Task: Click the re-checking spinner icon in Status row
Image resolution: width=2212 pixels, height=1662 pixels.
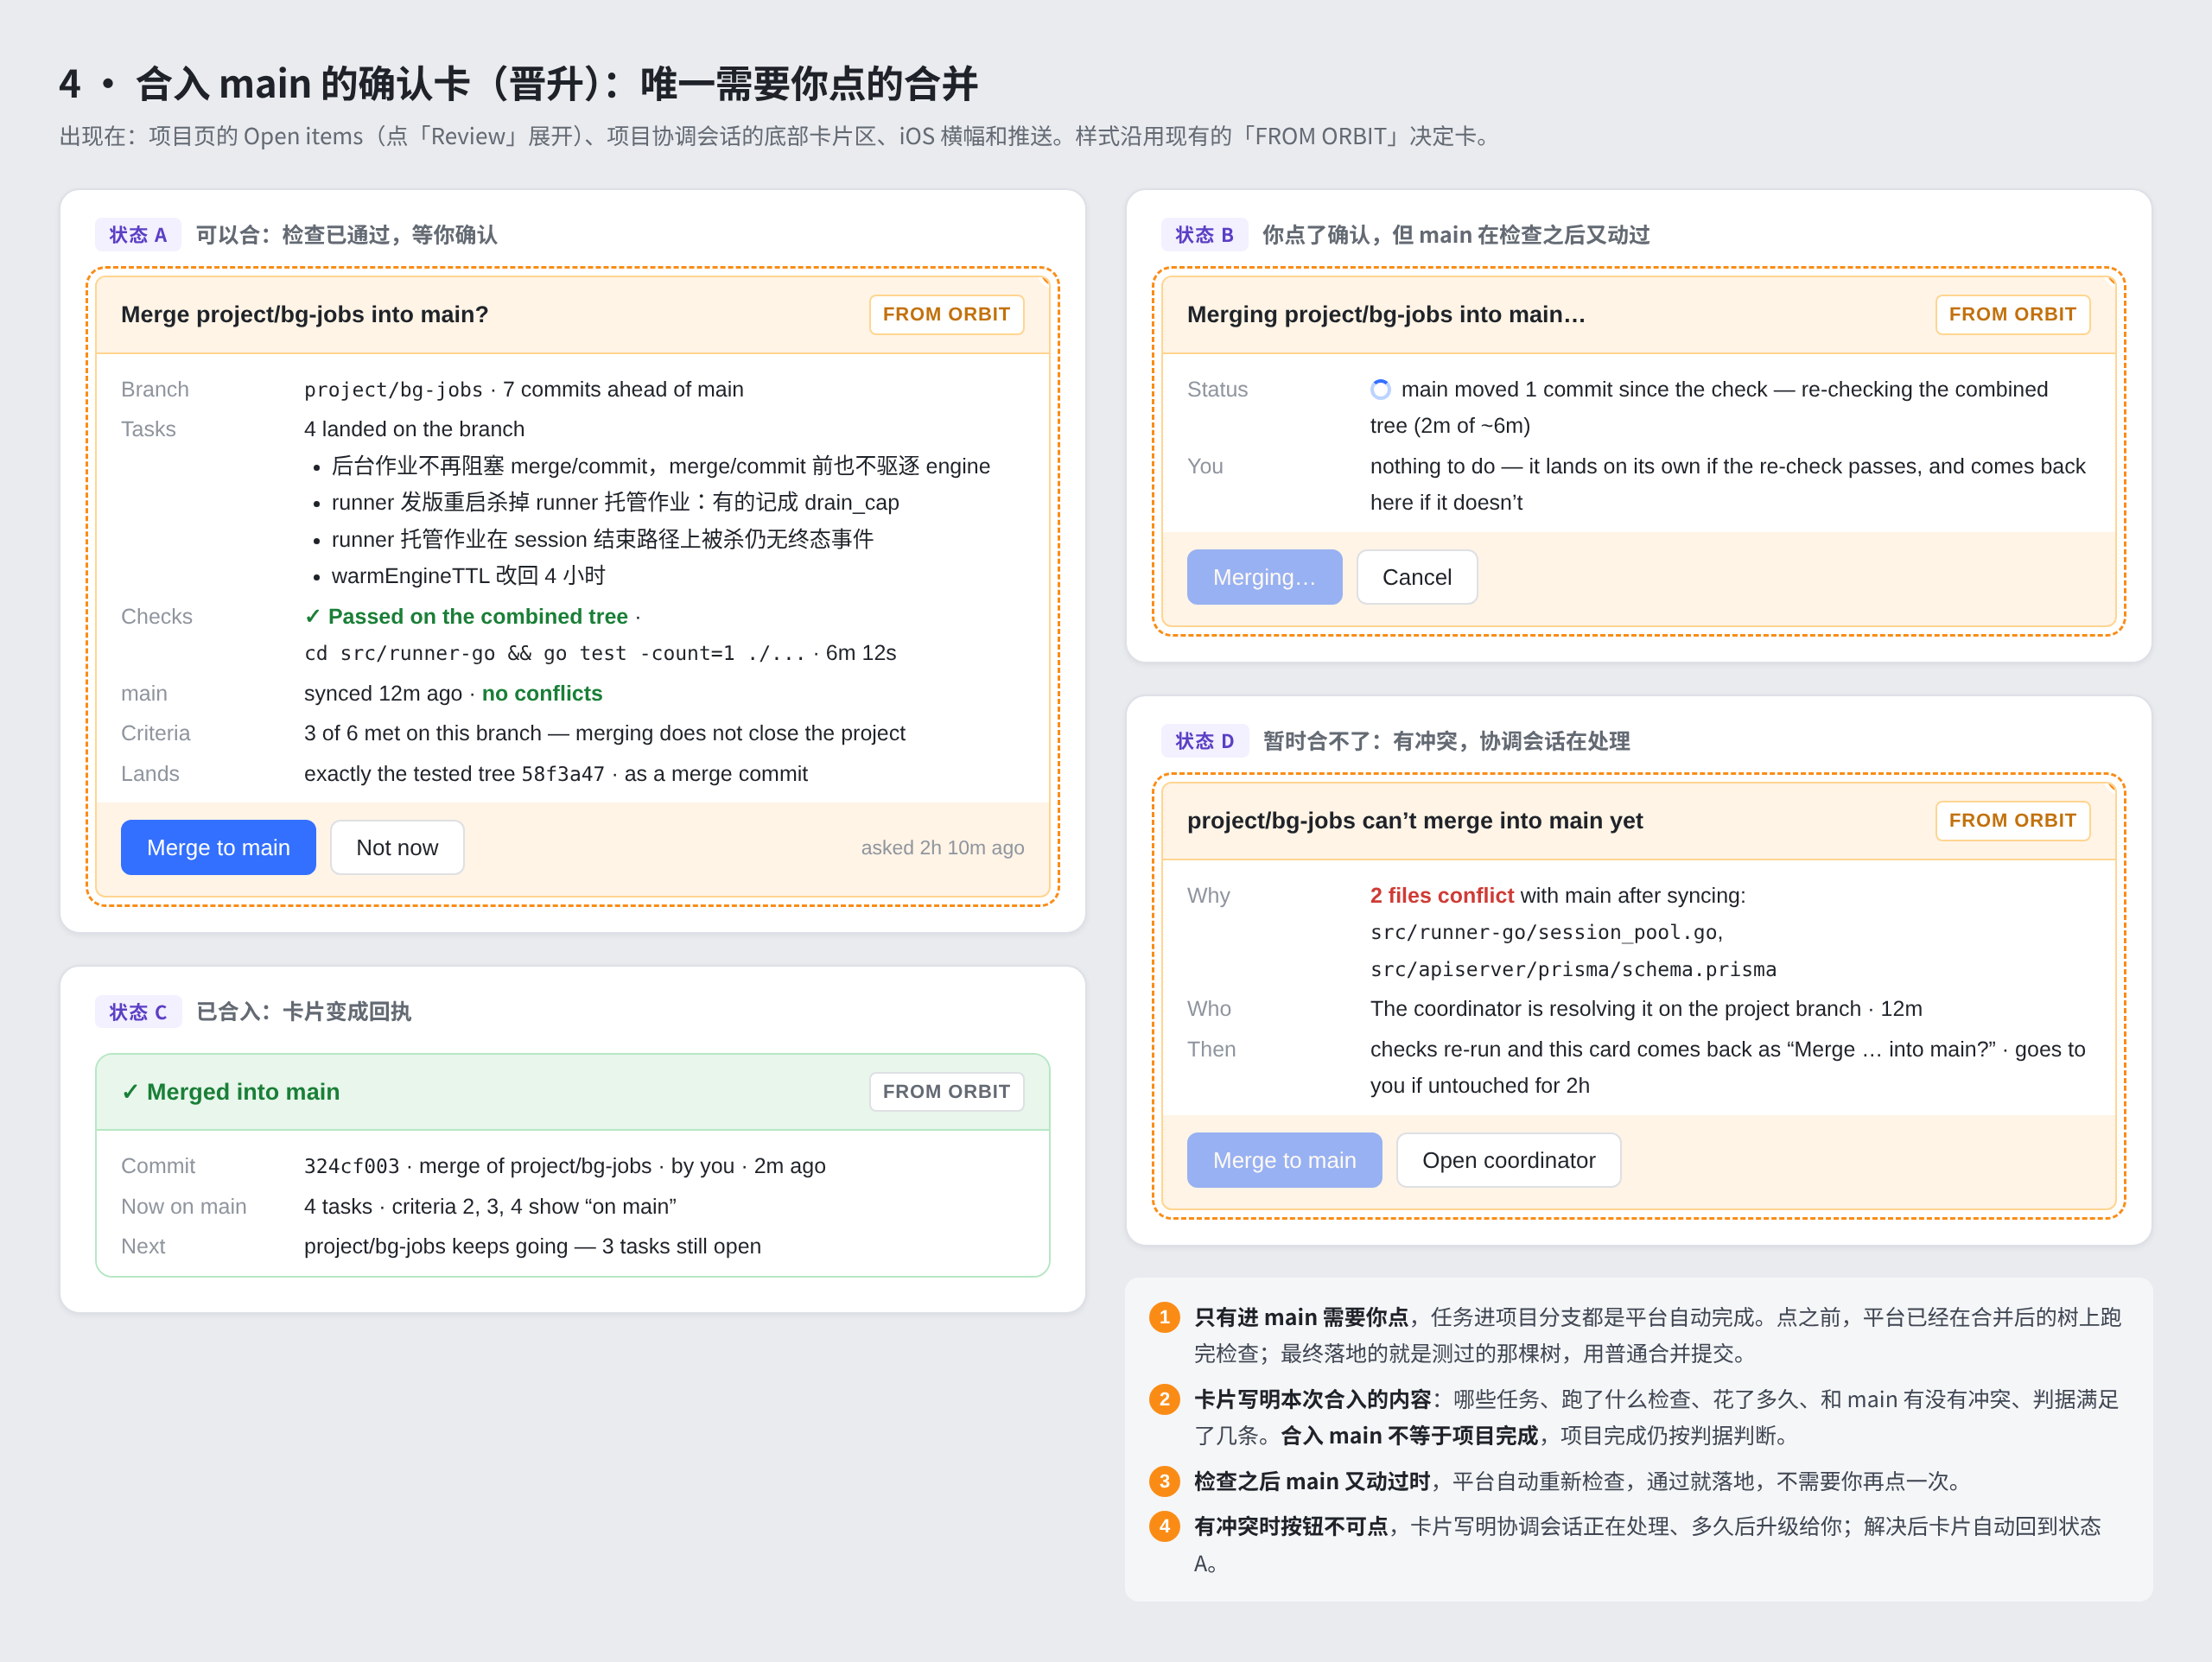Action: click(x=1380, y=390)
